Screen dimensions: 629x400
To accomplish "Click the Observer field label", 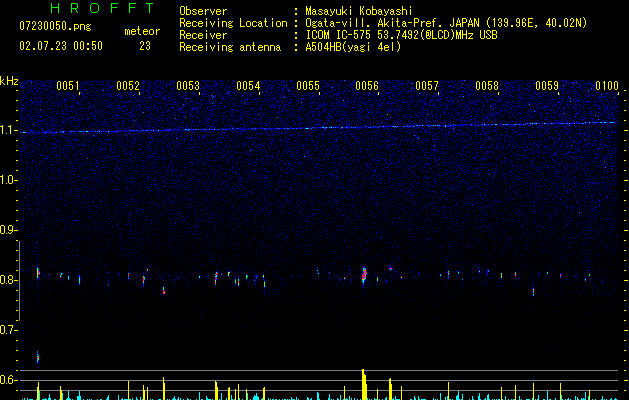I will point(203,11).
